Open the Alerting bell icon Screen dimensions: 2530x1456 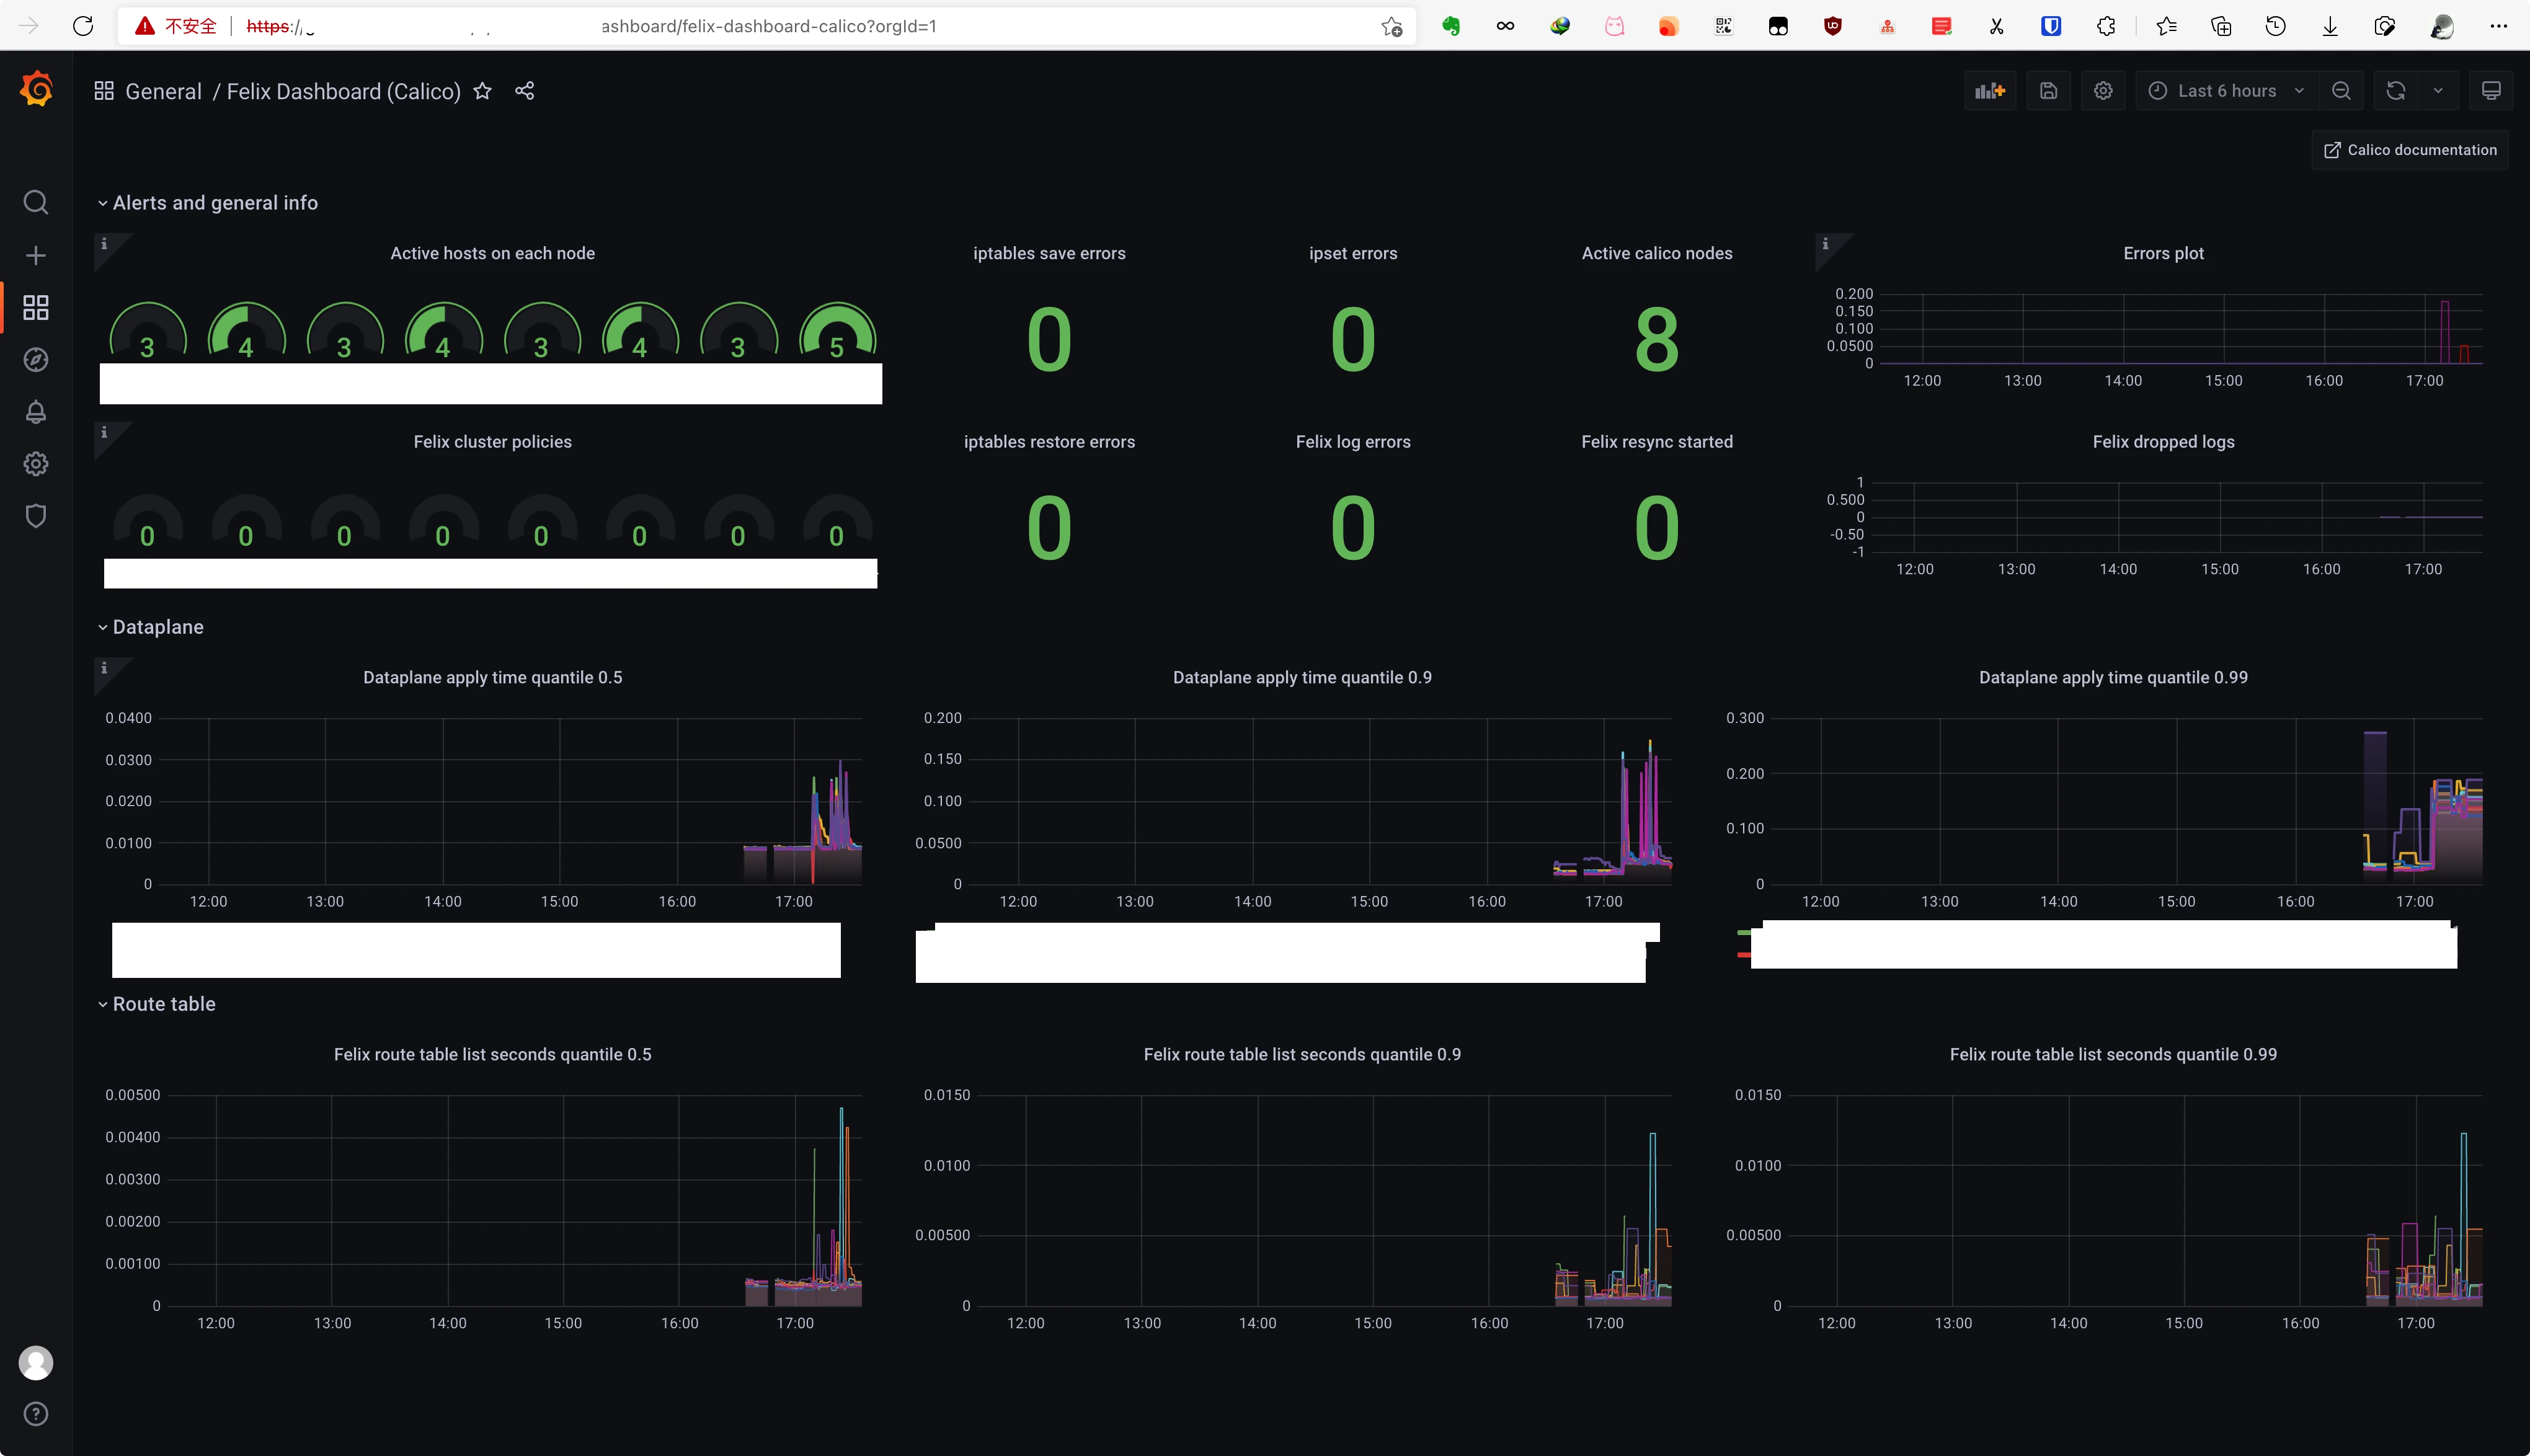[36, 412]
